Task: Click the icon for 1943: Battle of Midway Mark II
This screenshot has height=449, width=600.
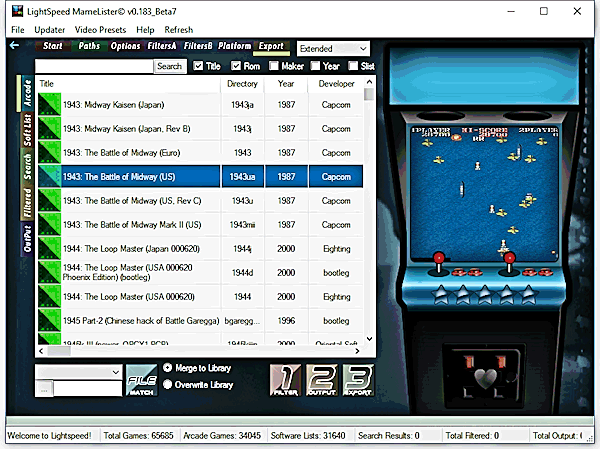Action: (x=49, y=224)
